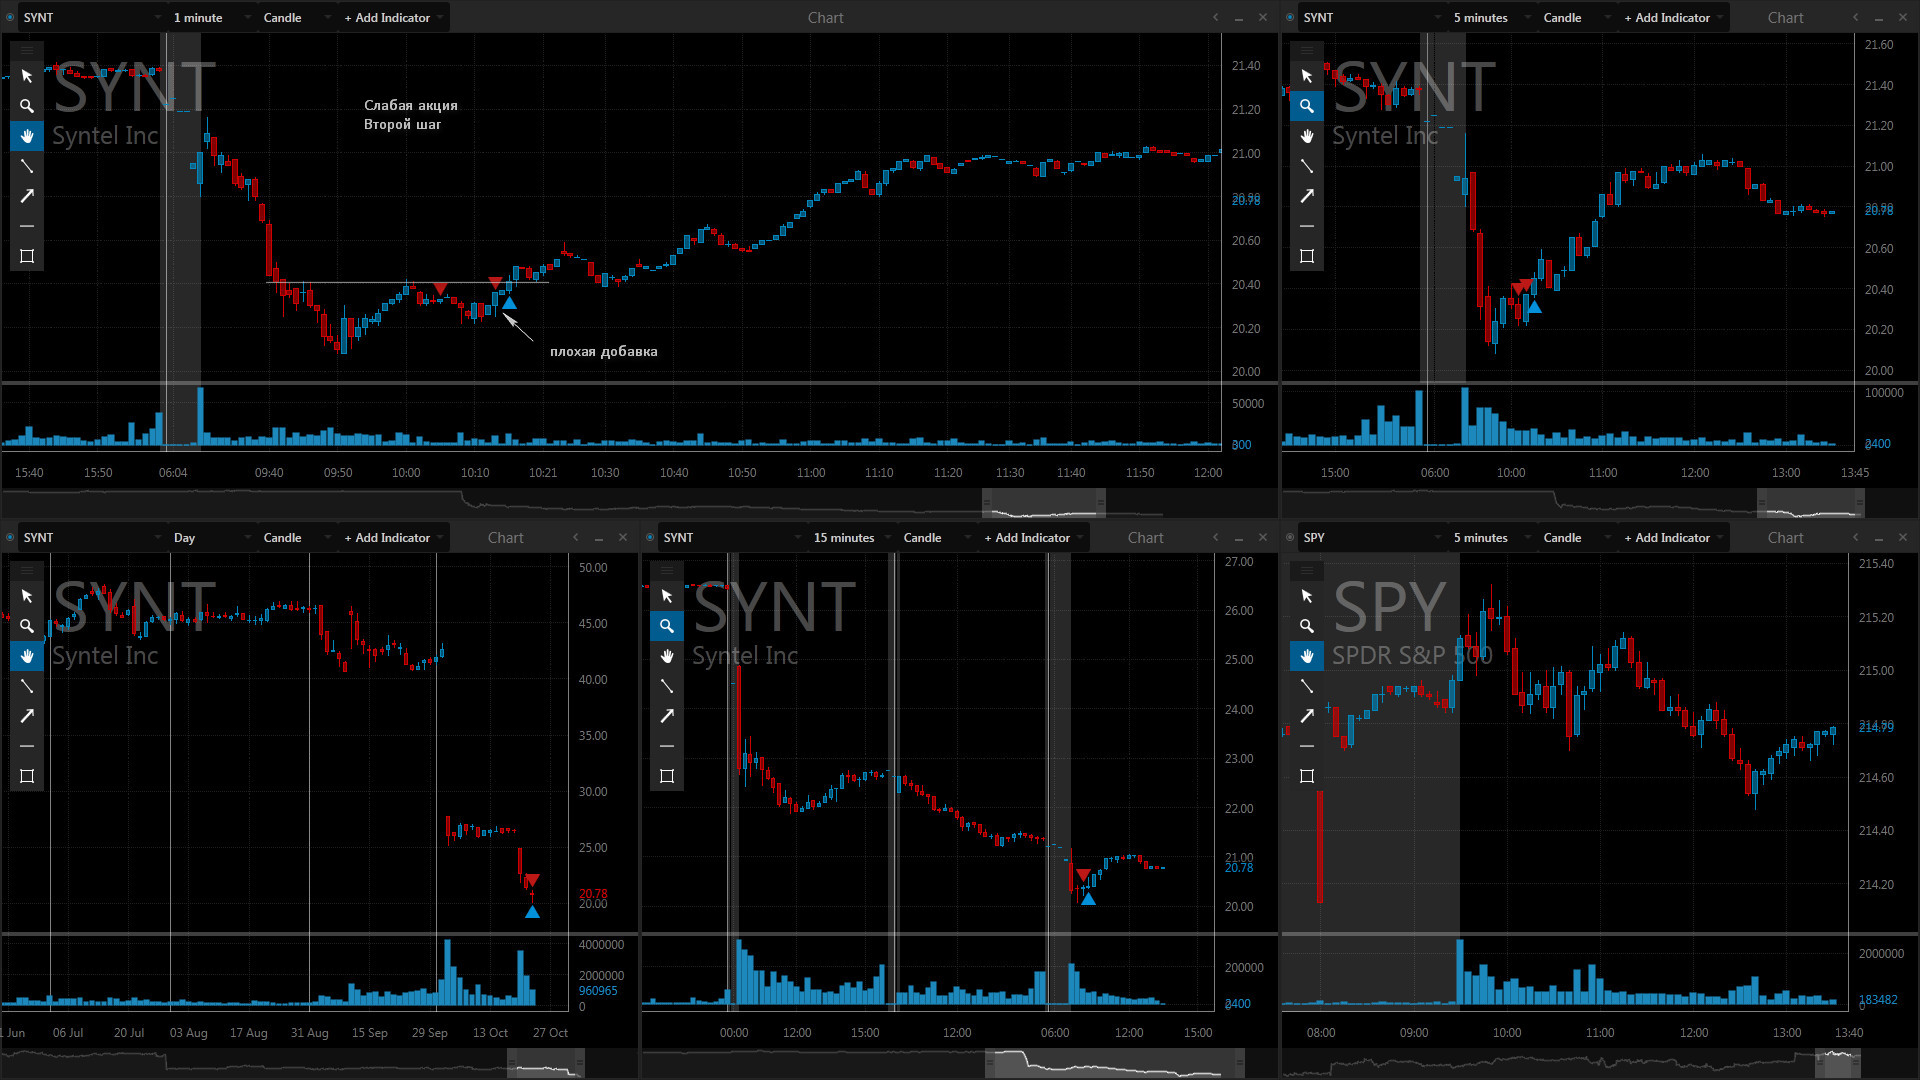
Task: Select line draw tool in SYNT 1 minute chart
Action: 27,166
